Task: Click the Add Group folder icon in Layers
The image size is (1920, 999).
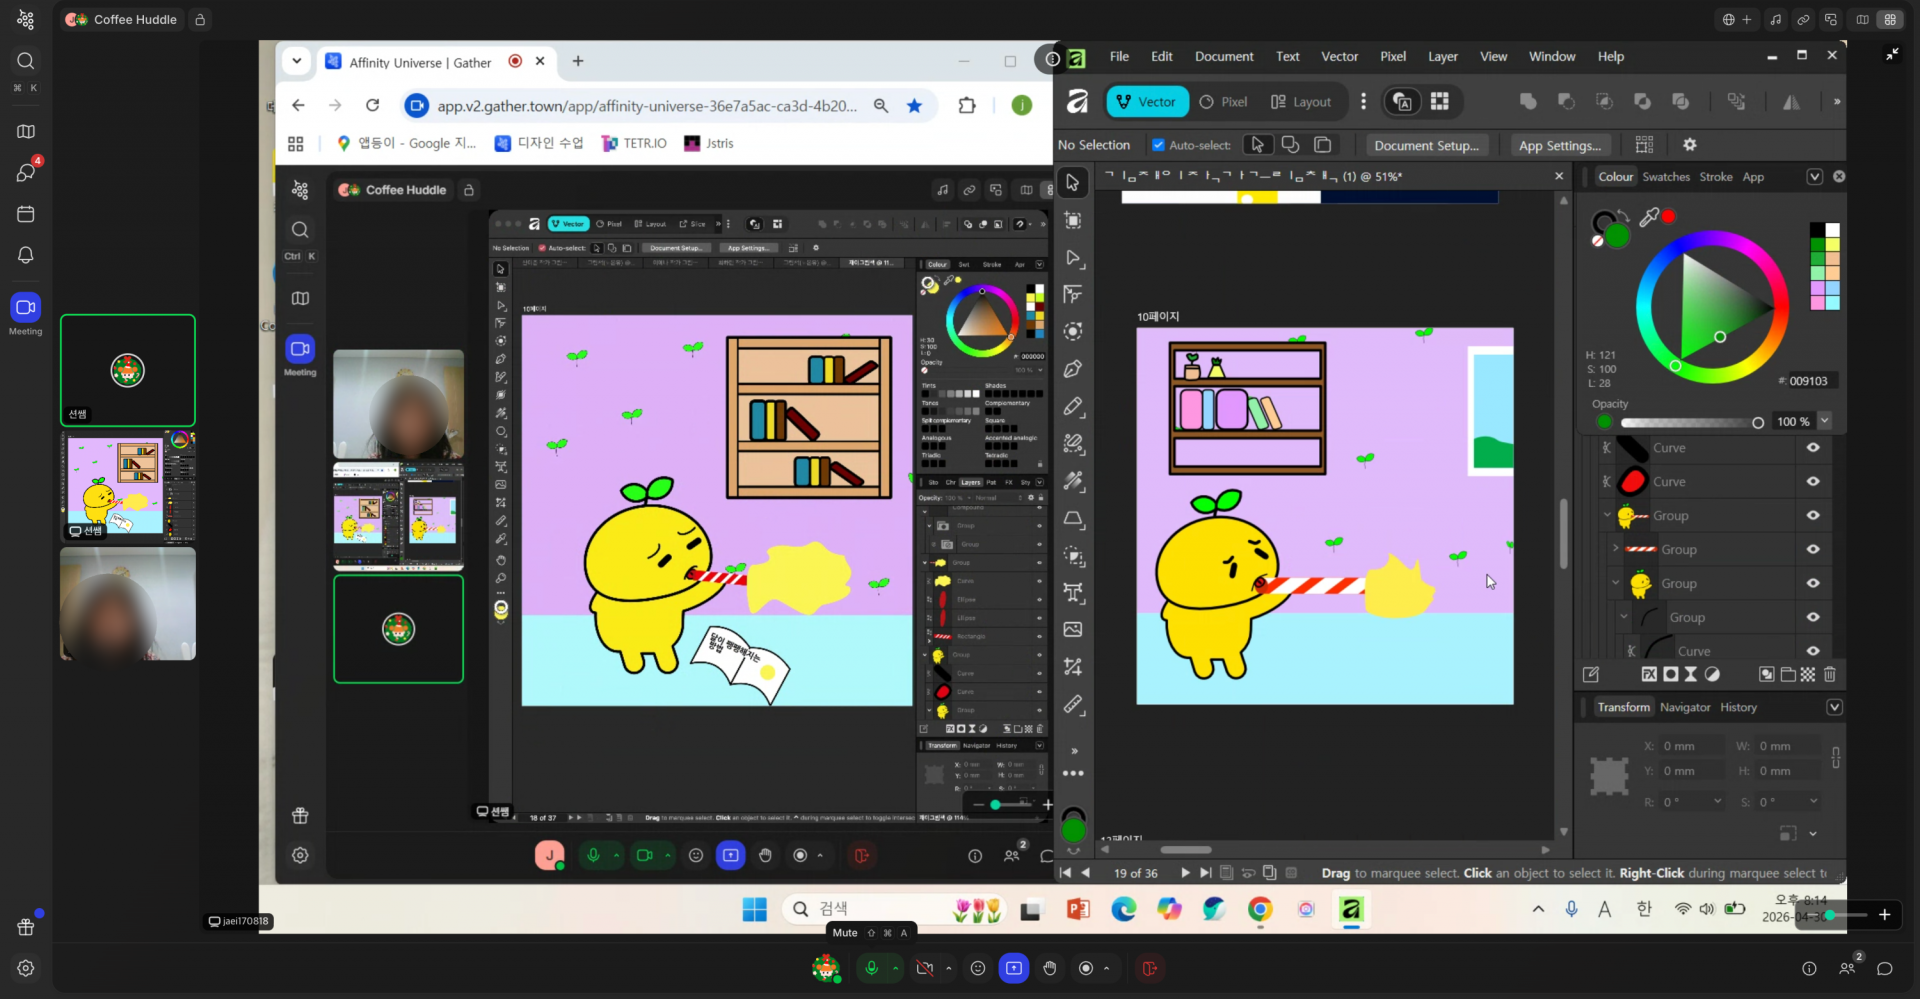Action: (x=1788, y=675)
